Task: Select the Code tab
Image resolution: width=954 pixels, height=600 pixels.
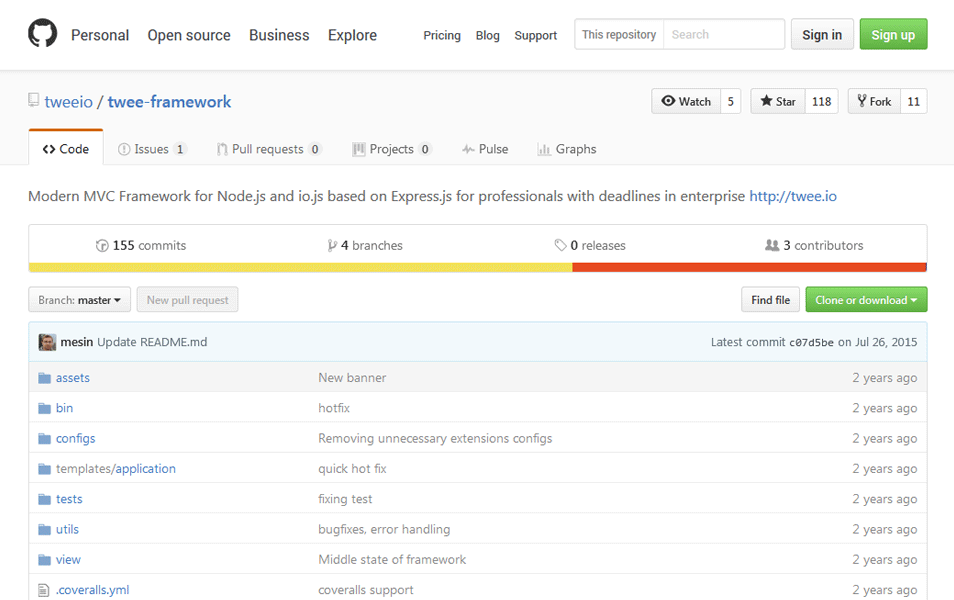Action: [x=66, y=149]
